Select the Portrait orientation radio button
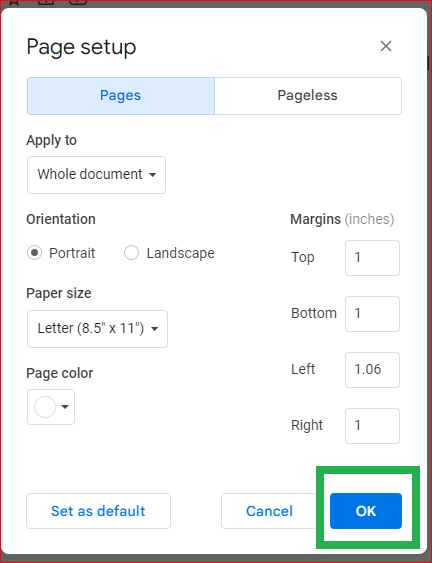 point(34,253)
